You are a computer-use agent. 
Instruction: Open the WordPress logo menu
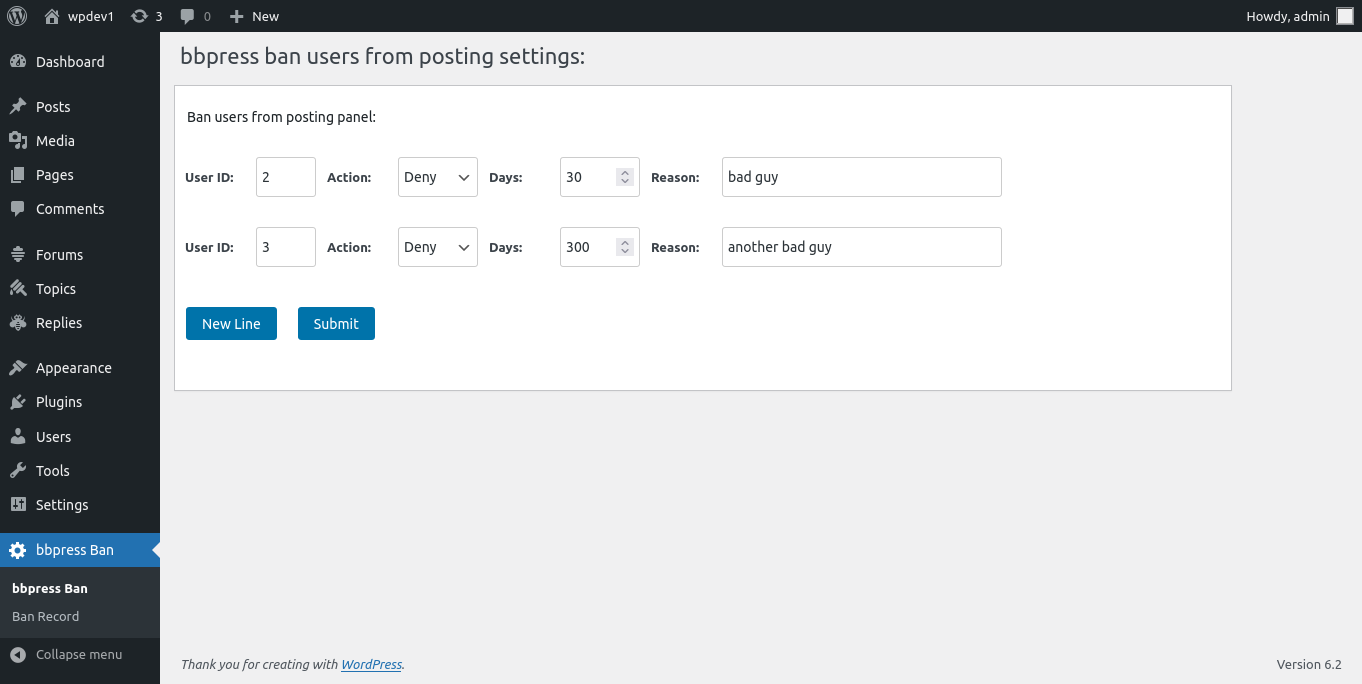click(x=16, y=16)
